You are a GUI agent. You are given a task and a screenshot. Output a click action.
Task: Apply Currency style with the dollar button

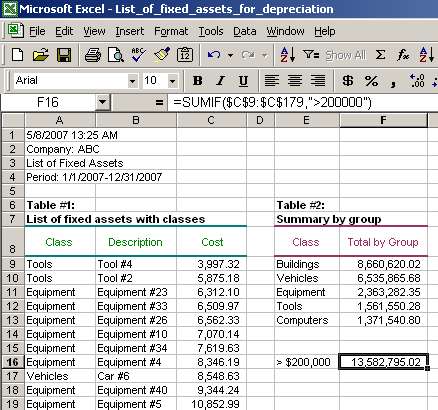coord(348,80)
